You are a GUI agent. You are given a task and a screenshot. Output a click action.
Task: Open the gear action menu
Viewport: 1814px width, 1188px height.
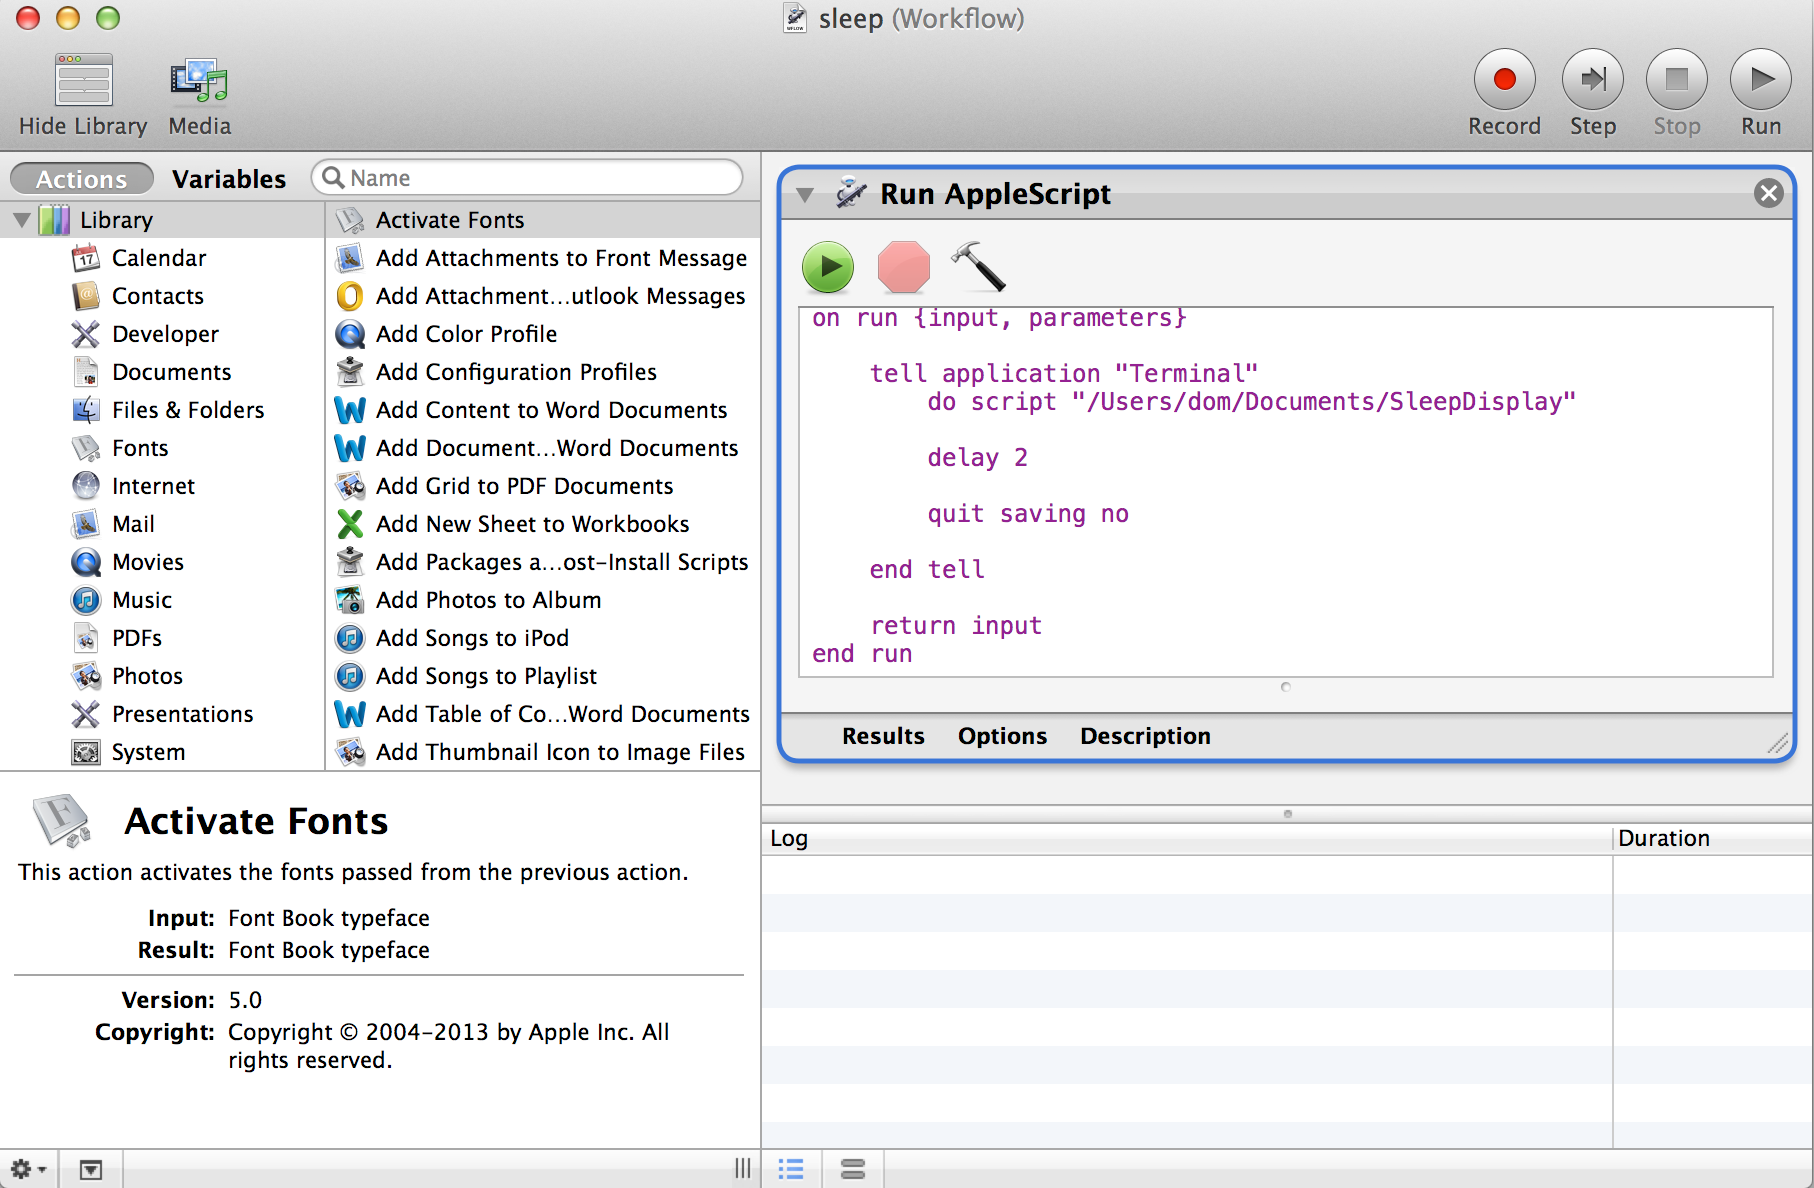tap(27, 1168)
